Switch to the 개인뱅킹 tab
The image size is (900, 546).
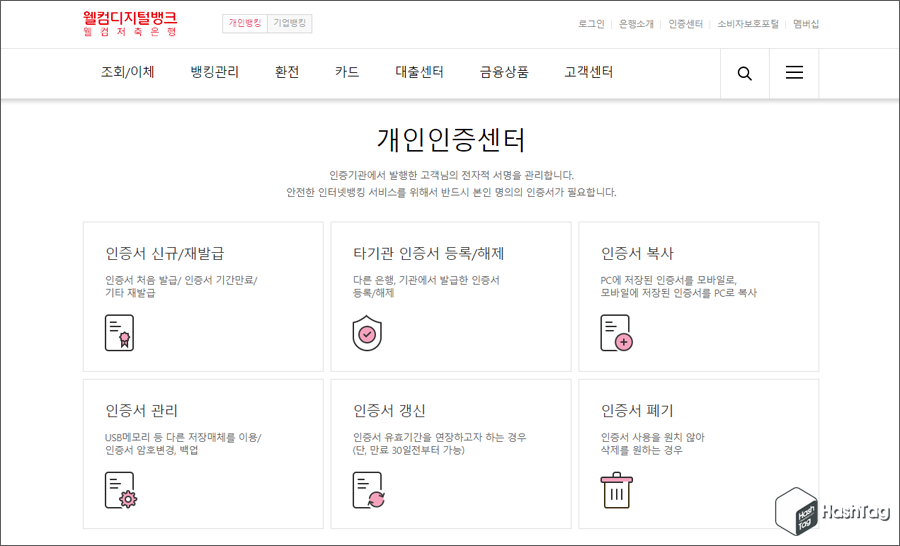click(x=245, y=23)
